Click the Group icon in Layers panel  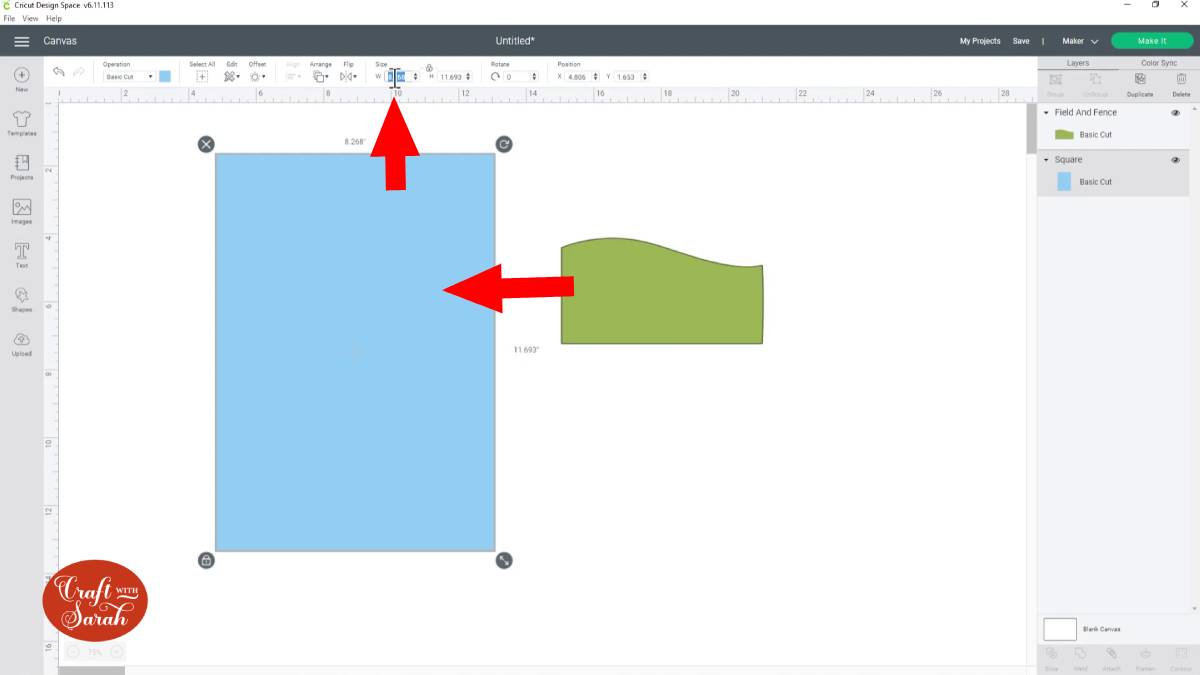tap(1054, 79)
